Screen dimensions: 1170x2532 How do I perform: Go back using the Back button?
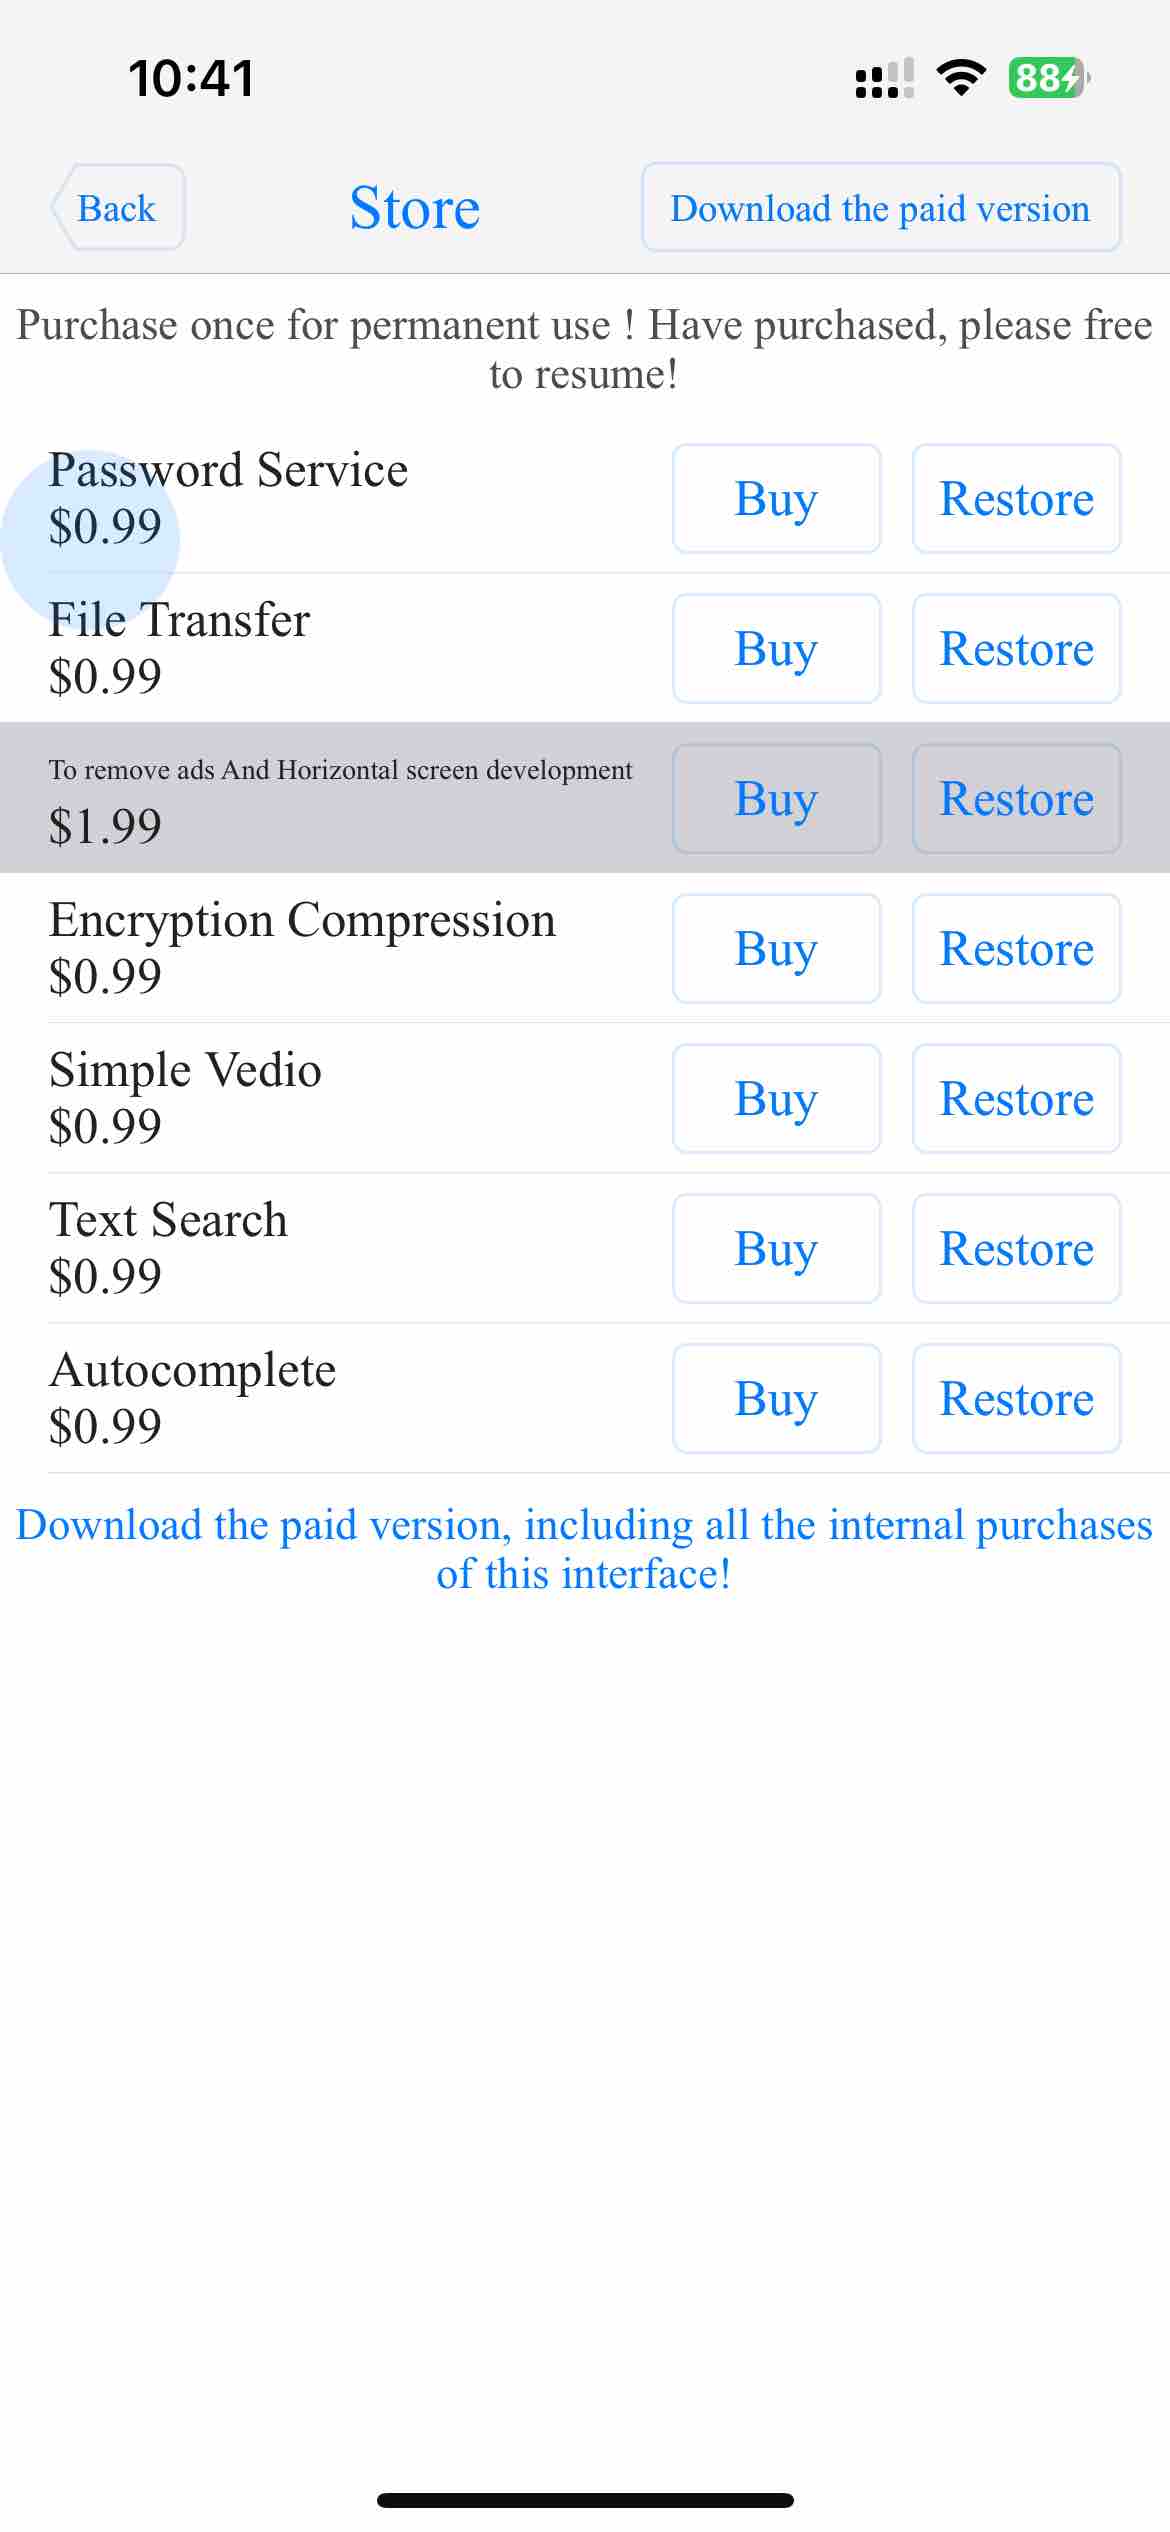click(118, 207)
